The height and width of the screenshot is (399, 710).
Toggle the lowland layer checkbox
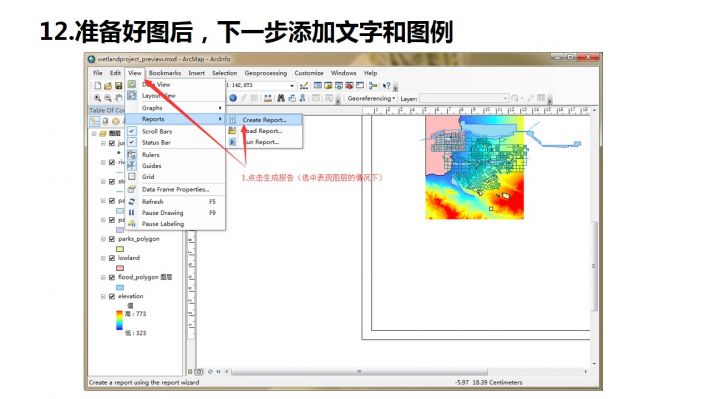[112, 258]
